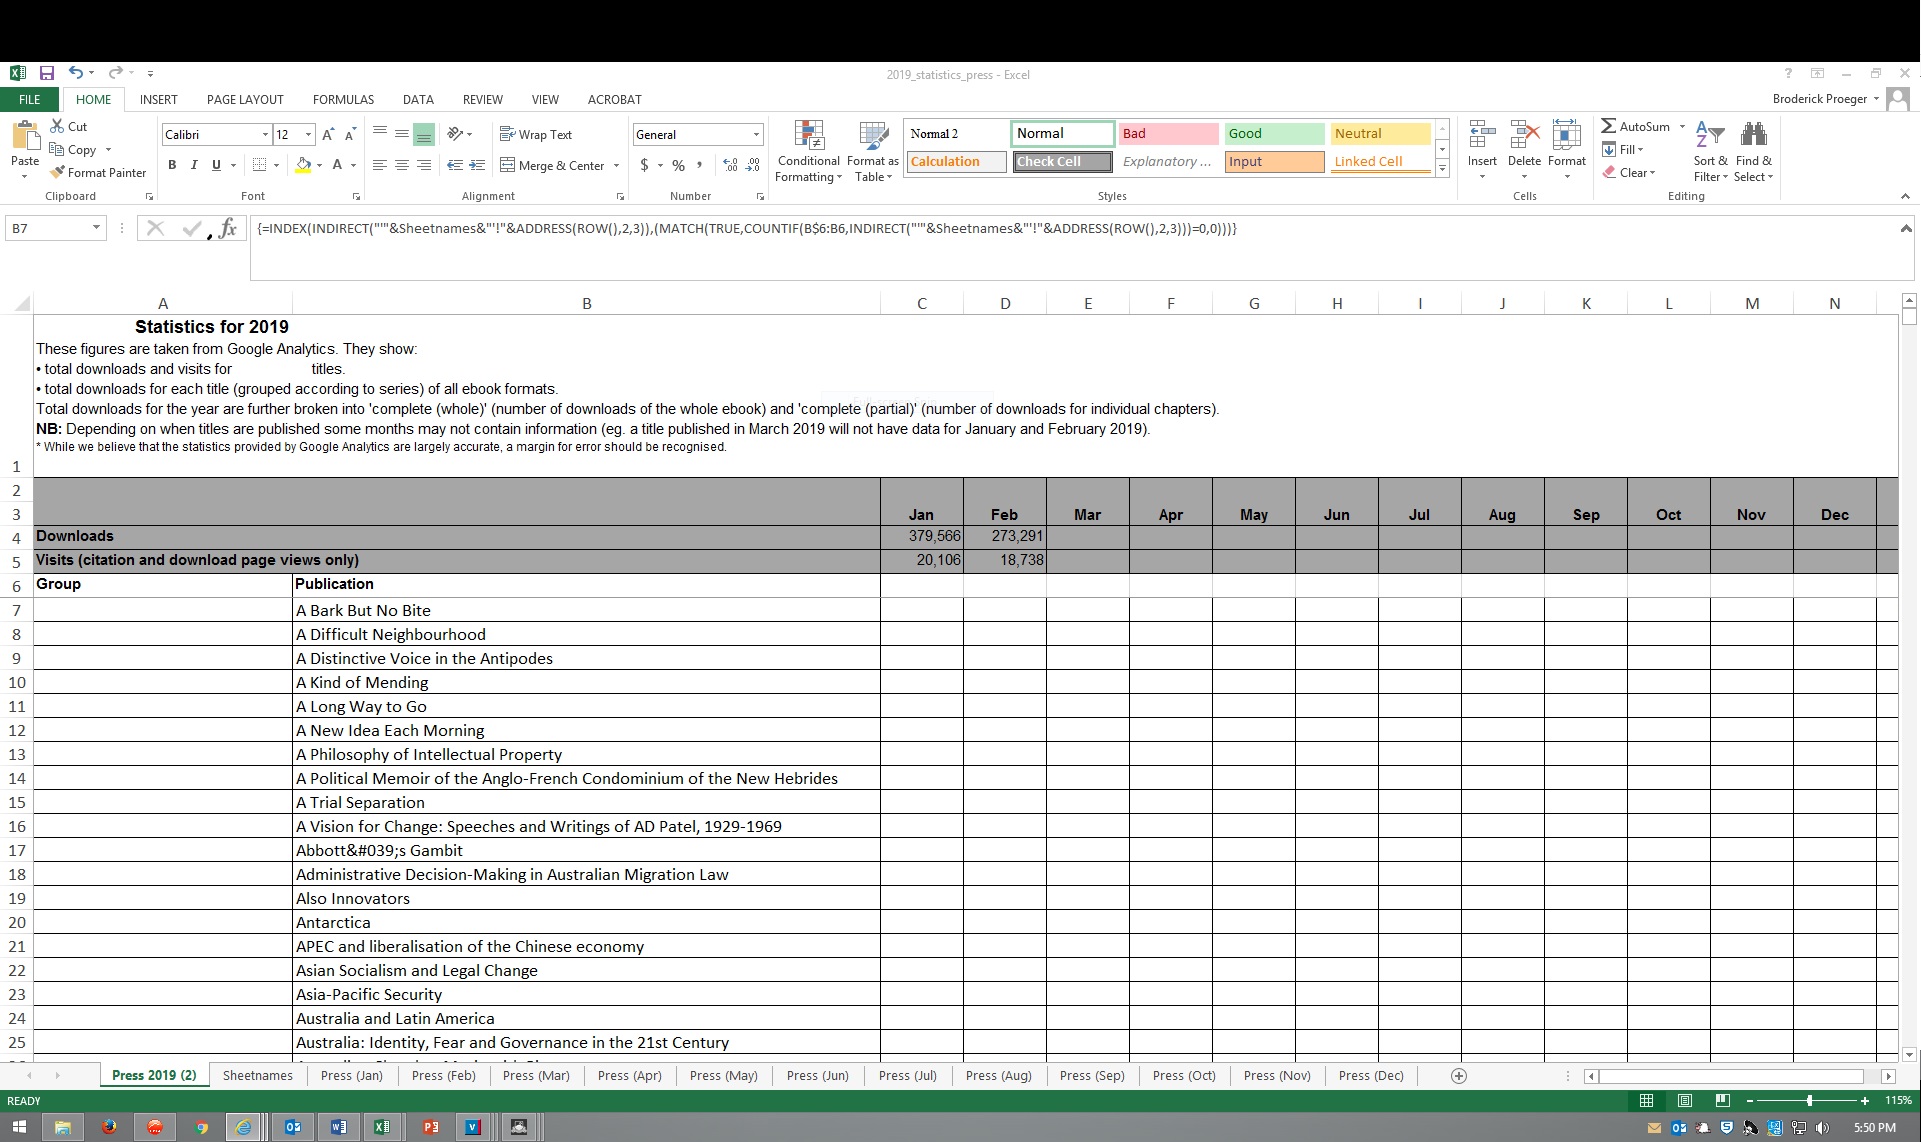Open the Name Box dropdown arrow
The width and height of the screenshot is (1921, 1142).
(x=96, y=228)
